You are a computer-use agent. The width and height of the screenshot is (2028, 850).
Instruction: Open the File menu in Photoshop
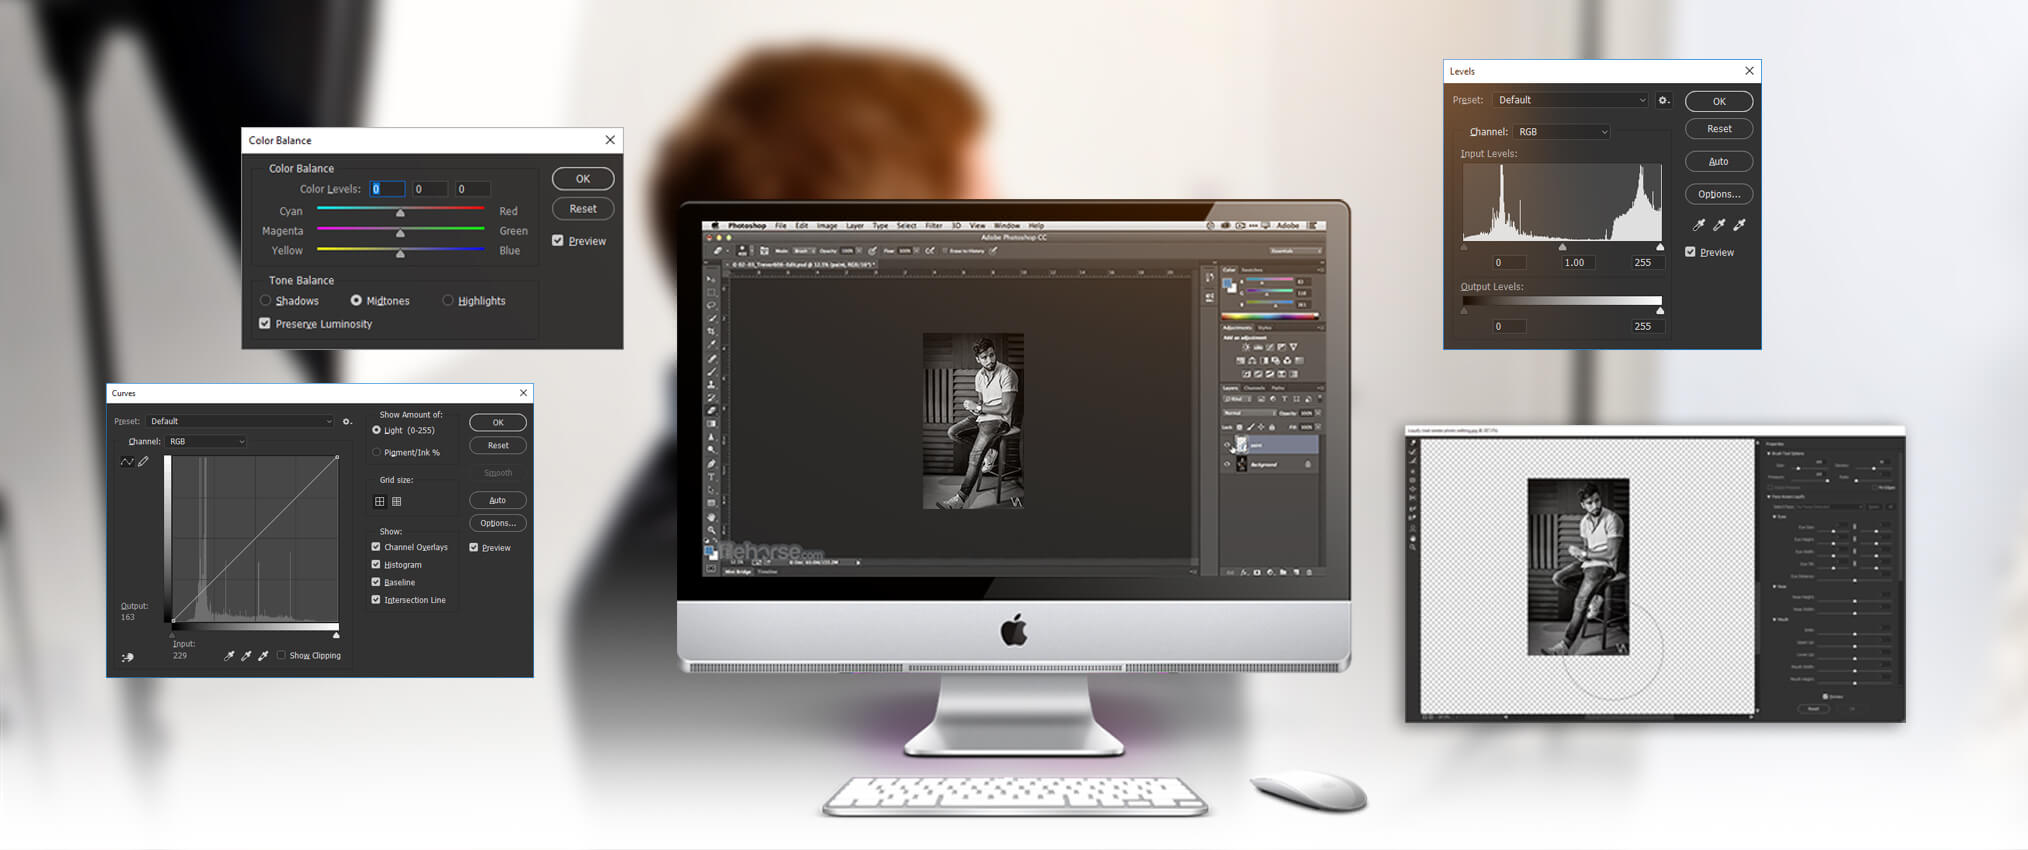[x=781, y=226]
